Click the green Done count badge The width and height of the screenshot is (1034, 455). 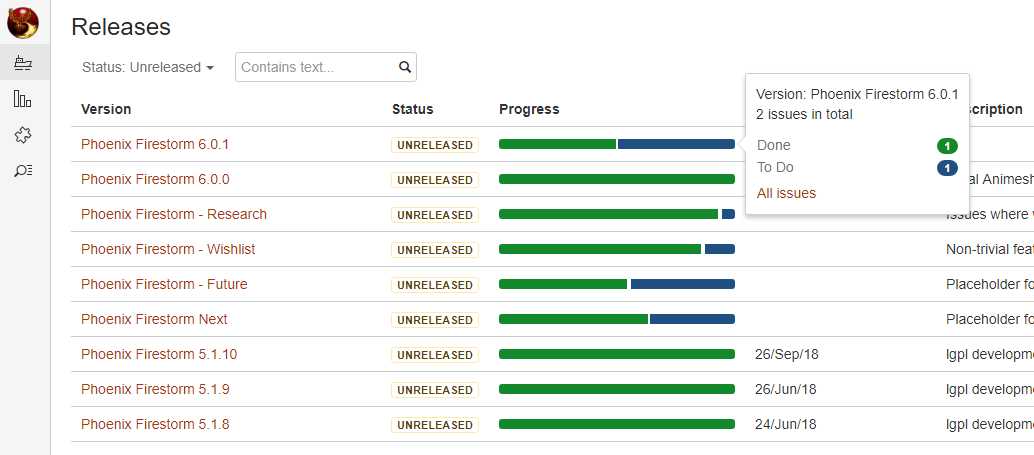[947, 146]
